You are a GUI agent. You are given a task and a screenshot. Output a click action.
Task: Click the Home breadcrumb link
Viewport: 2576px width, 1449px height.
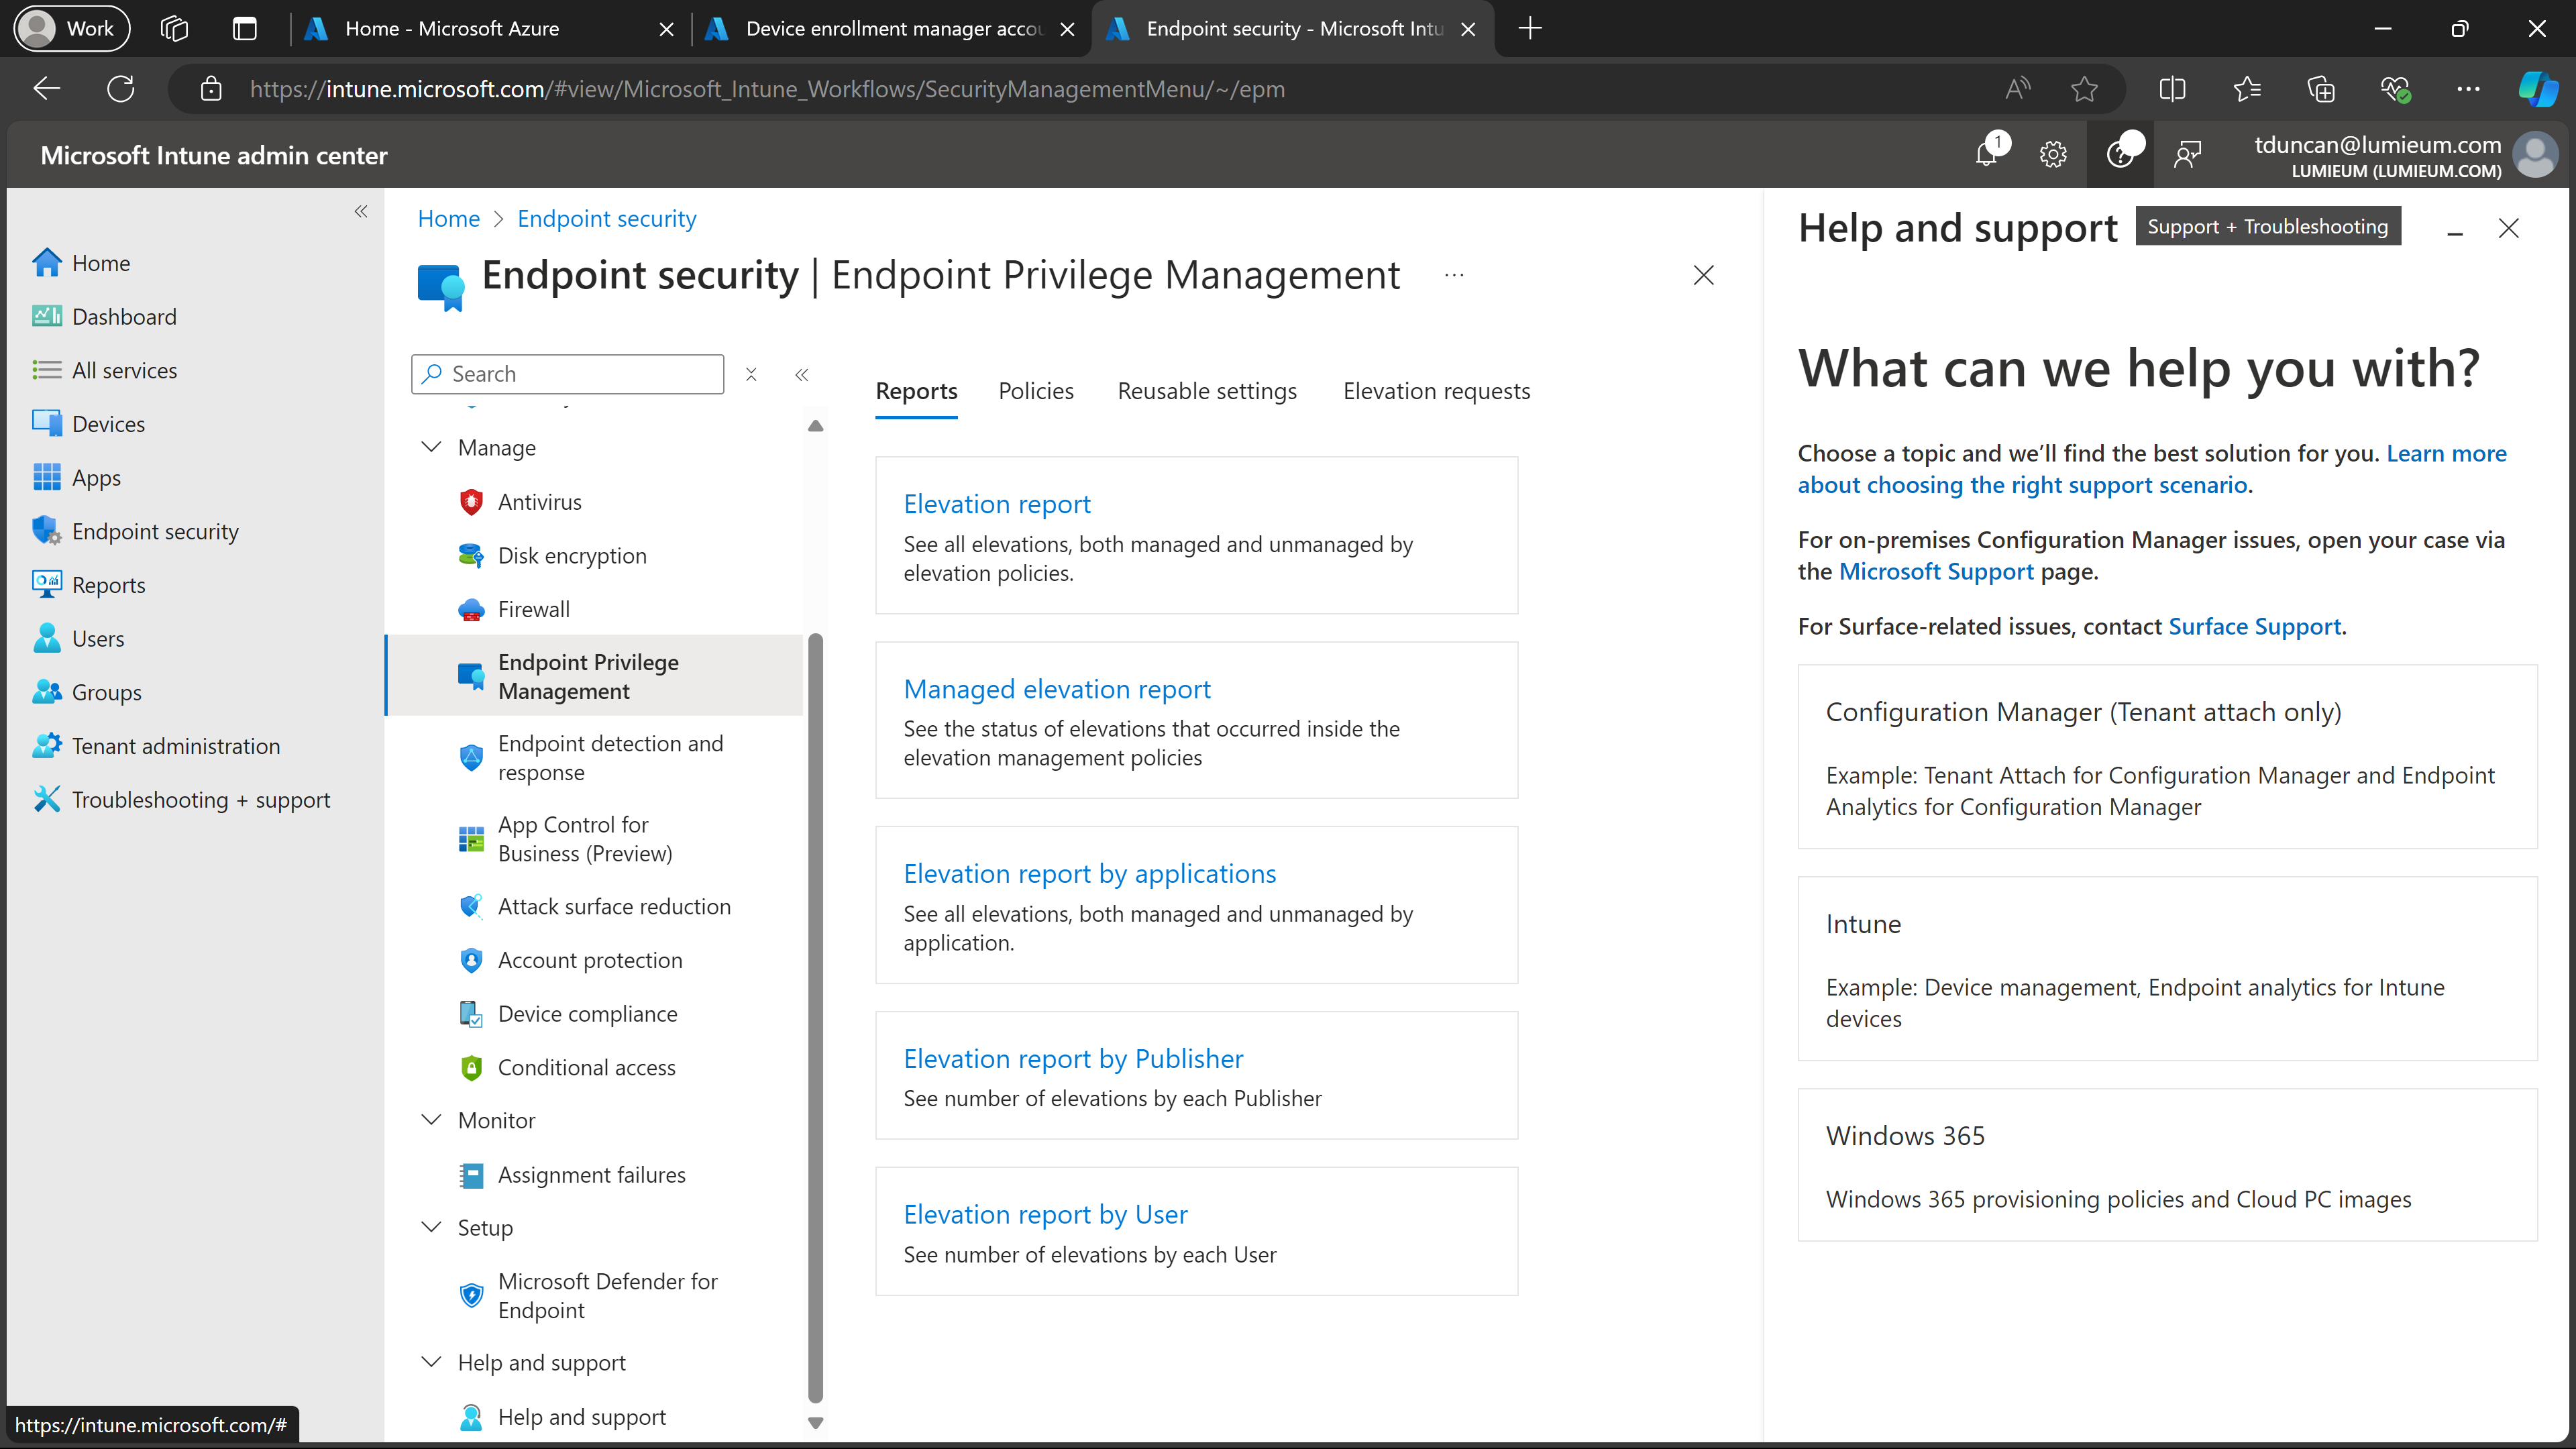[448, 218]
